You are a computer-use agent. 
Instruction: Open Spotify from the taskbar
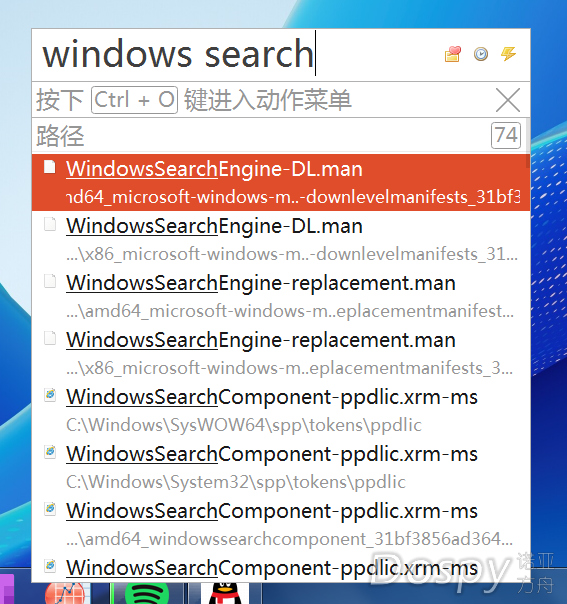click(x=147, y=594)
